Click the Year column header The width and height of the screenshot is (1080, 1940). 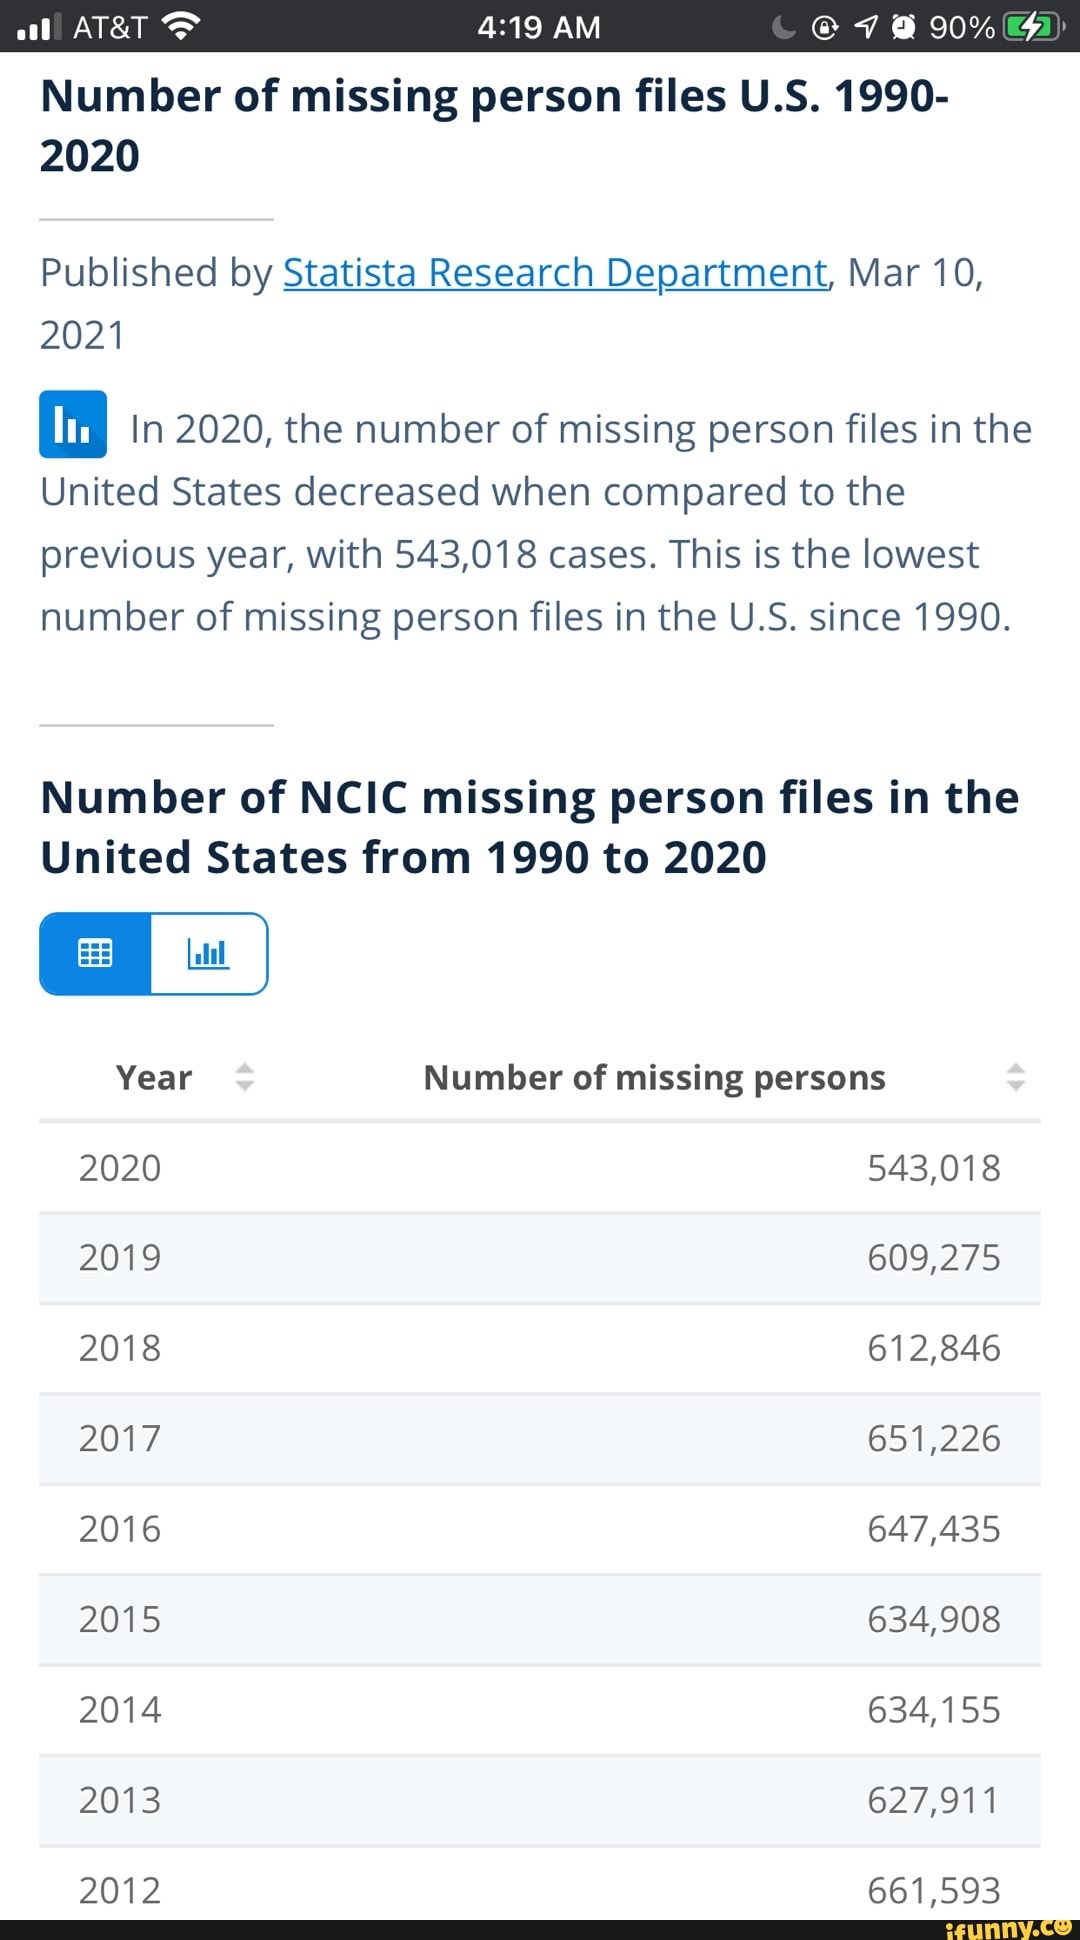pos(154,1077)
